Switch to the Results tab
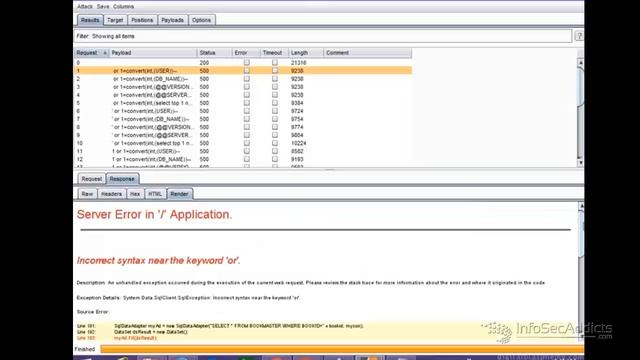This screenshot has width=640, height=360. click(x=90, y=20)
